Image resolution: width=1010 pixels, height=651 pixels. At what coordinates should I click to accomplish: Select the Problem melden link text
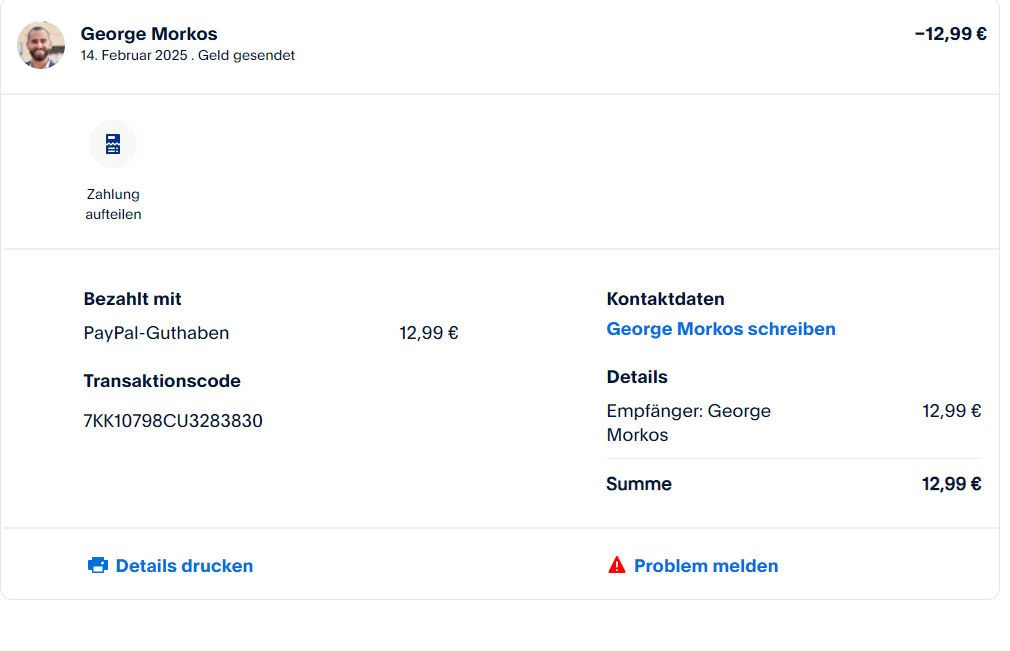pos(706,566)
